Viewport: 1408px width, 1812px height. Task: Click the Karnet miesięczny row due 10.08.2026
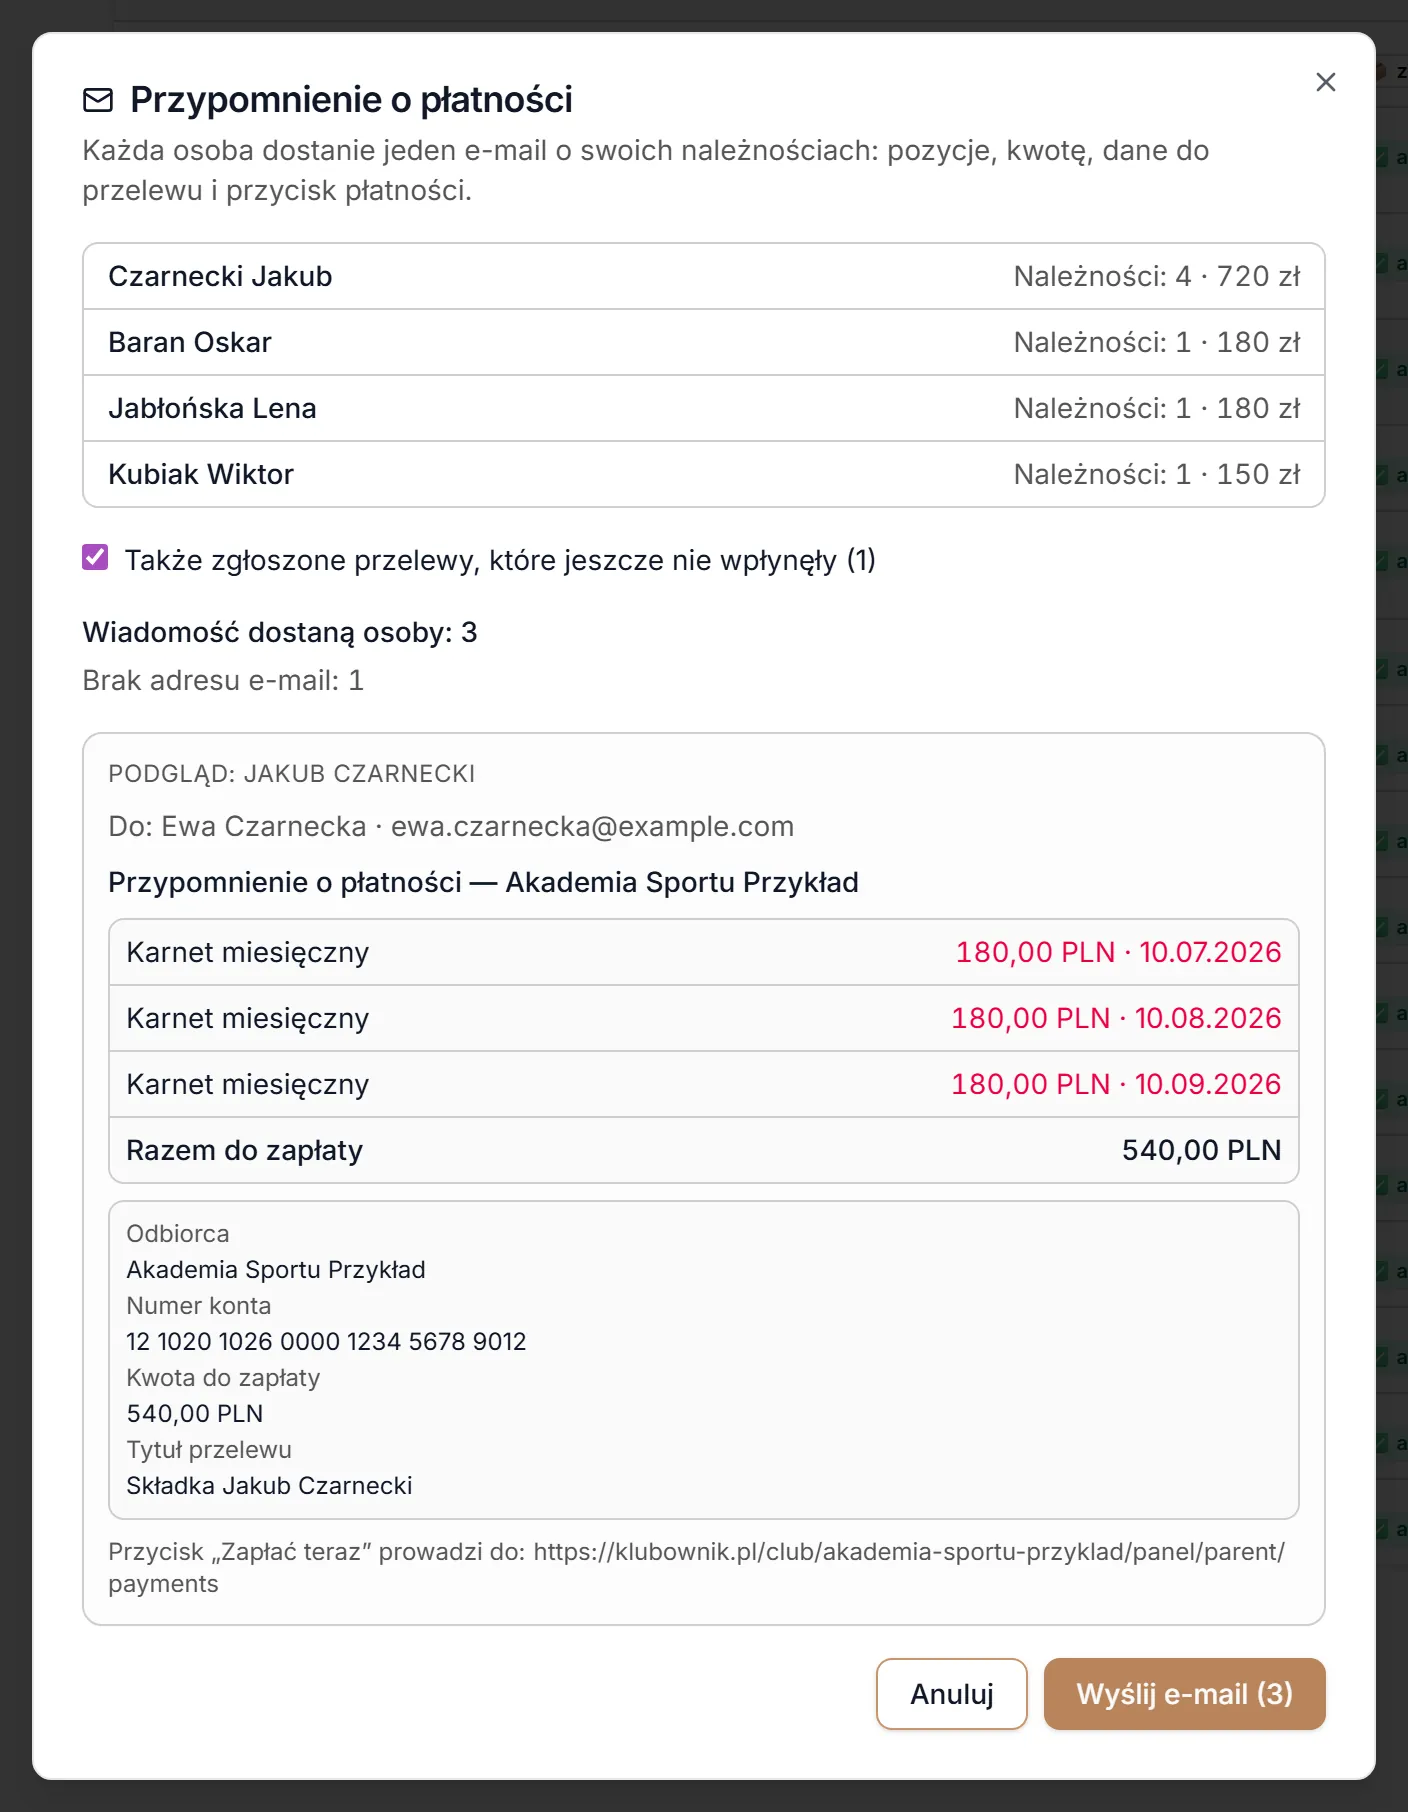pyautogui.click(x=704, y=1018)
